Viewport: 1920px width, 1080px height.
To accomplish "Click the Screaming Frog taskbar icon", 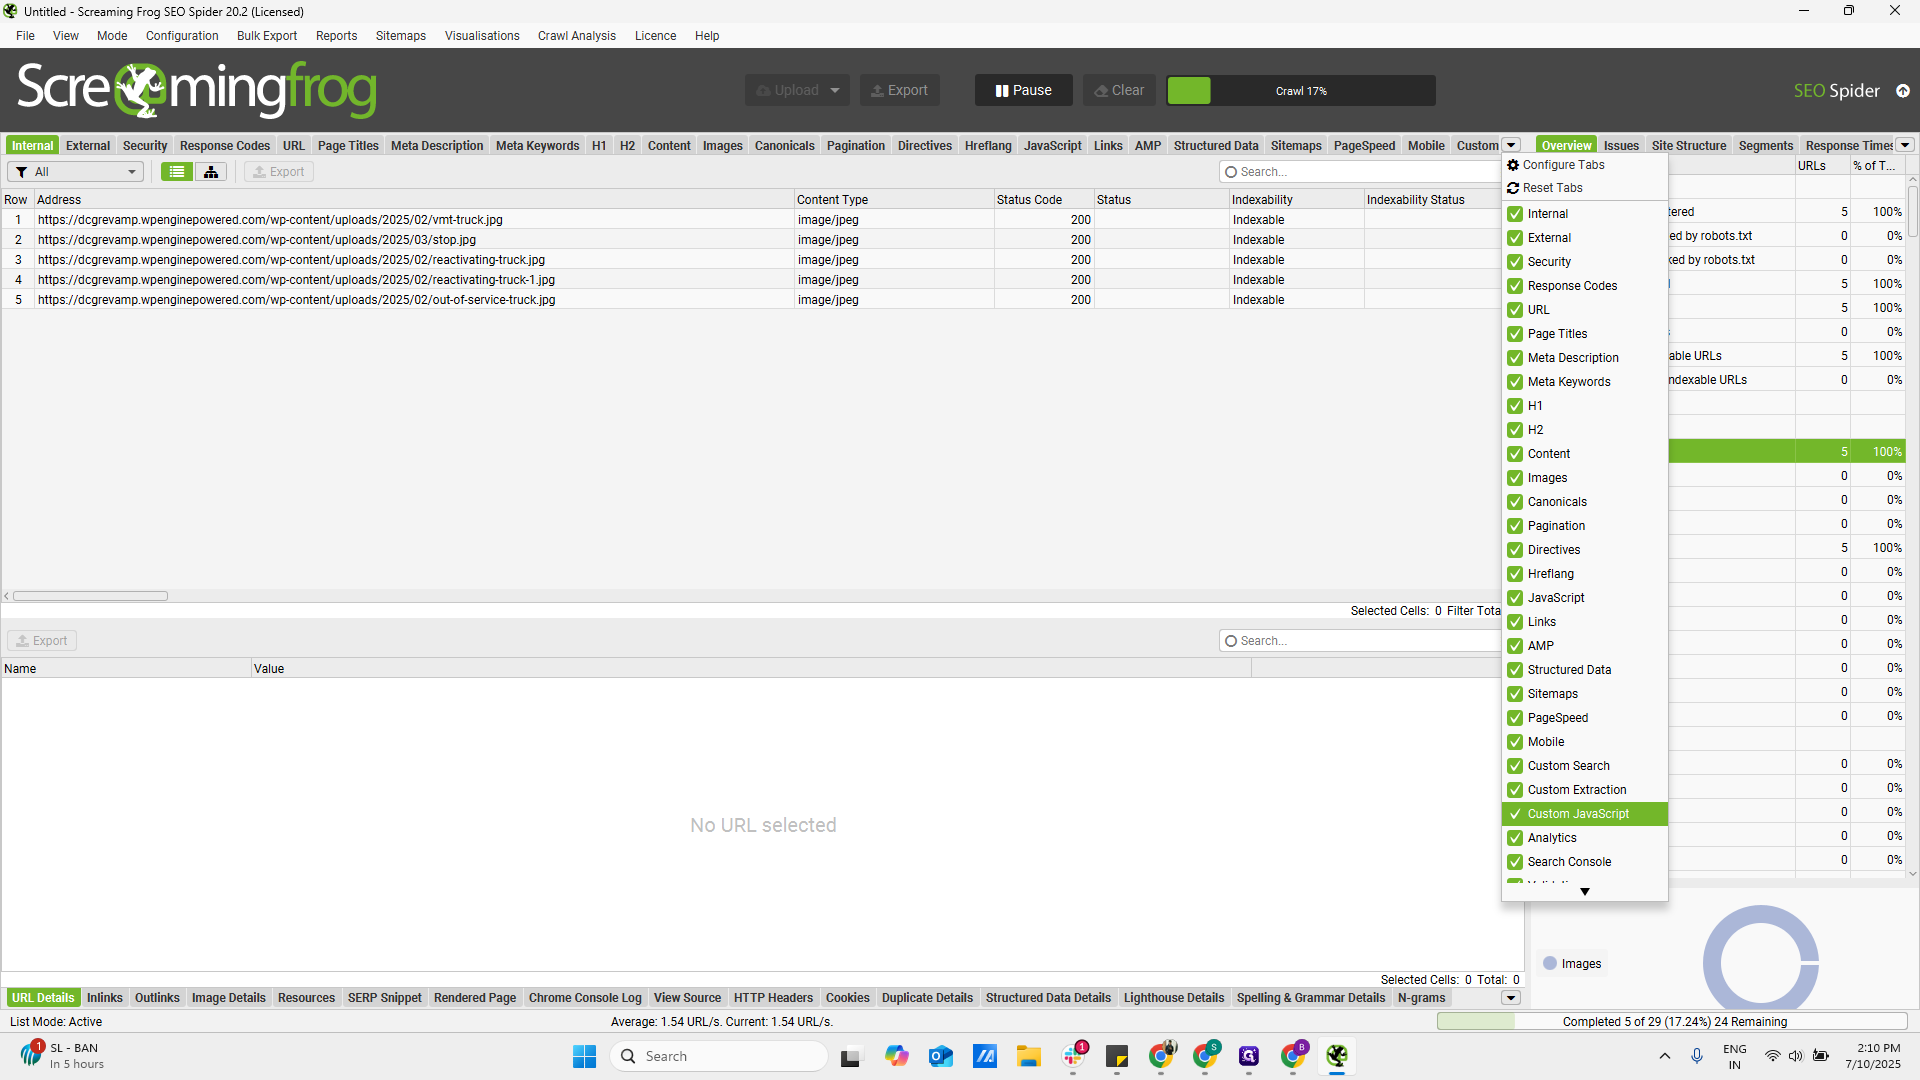I will click(1337, 1056).
